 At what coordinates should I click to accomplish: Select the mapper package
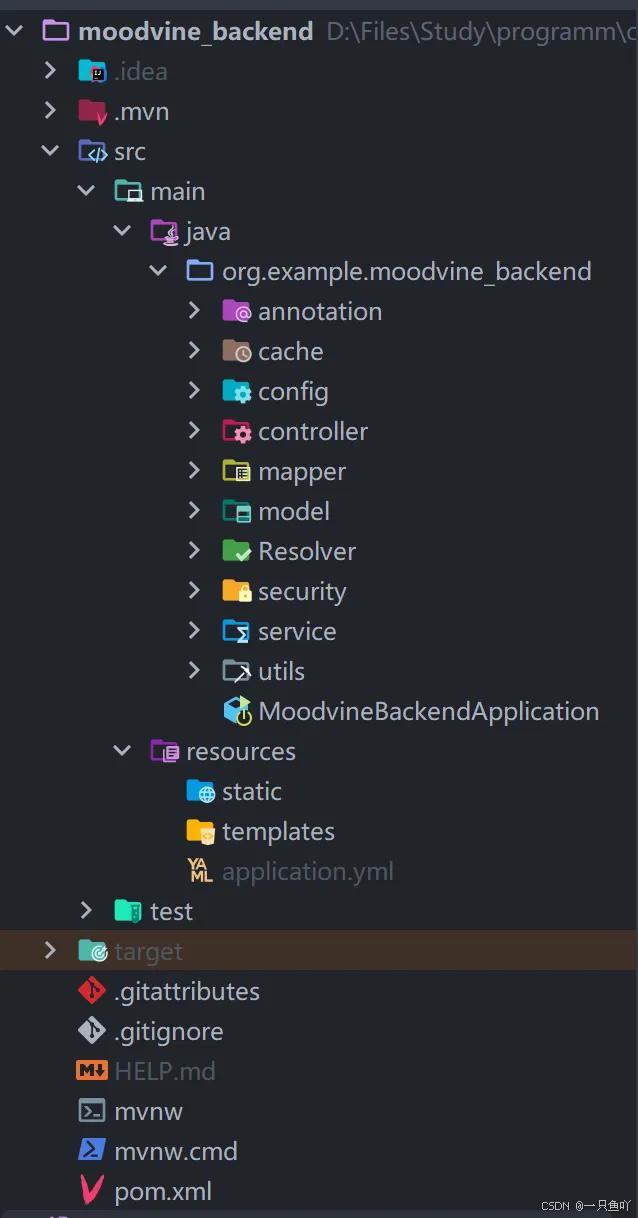click(x=301, y=470)
